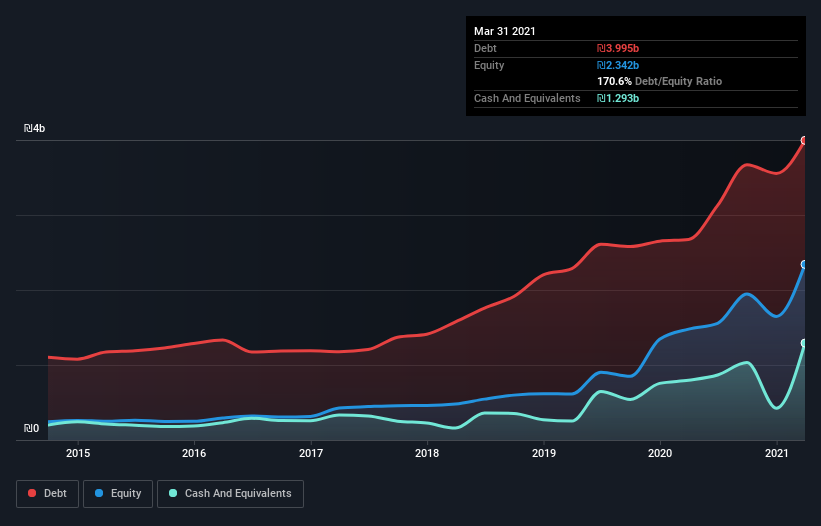Click Cash And Equivalents label in tooltip
Image resolution: width=821 pixels, height=526 pixels.
[527, 98]
